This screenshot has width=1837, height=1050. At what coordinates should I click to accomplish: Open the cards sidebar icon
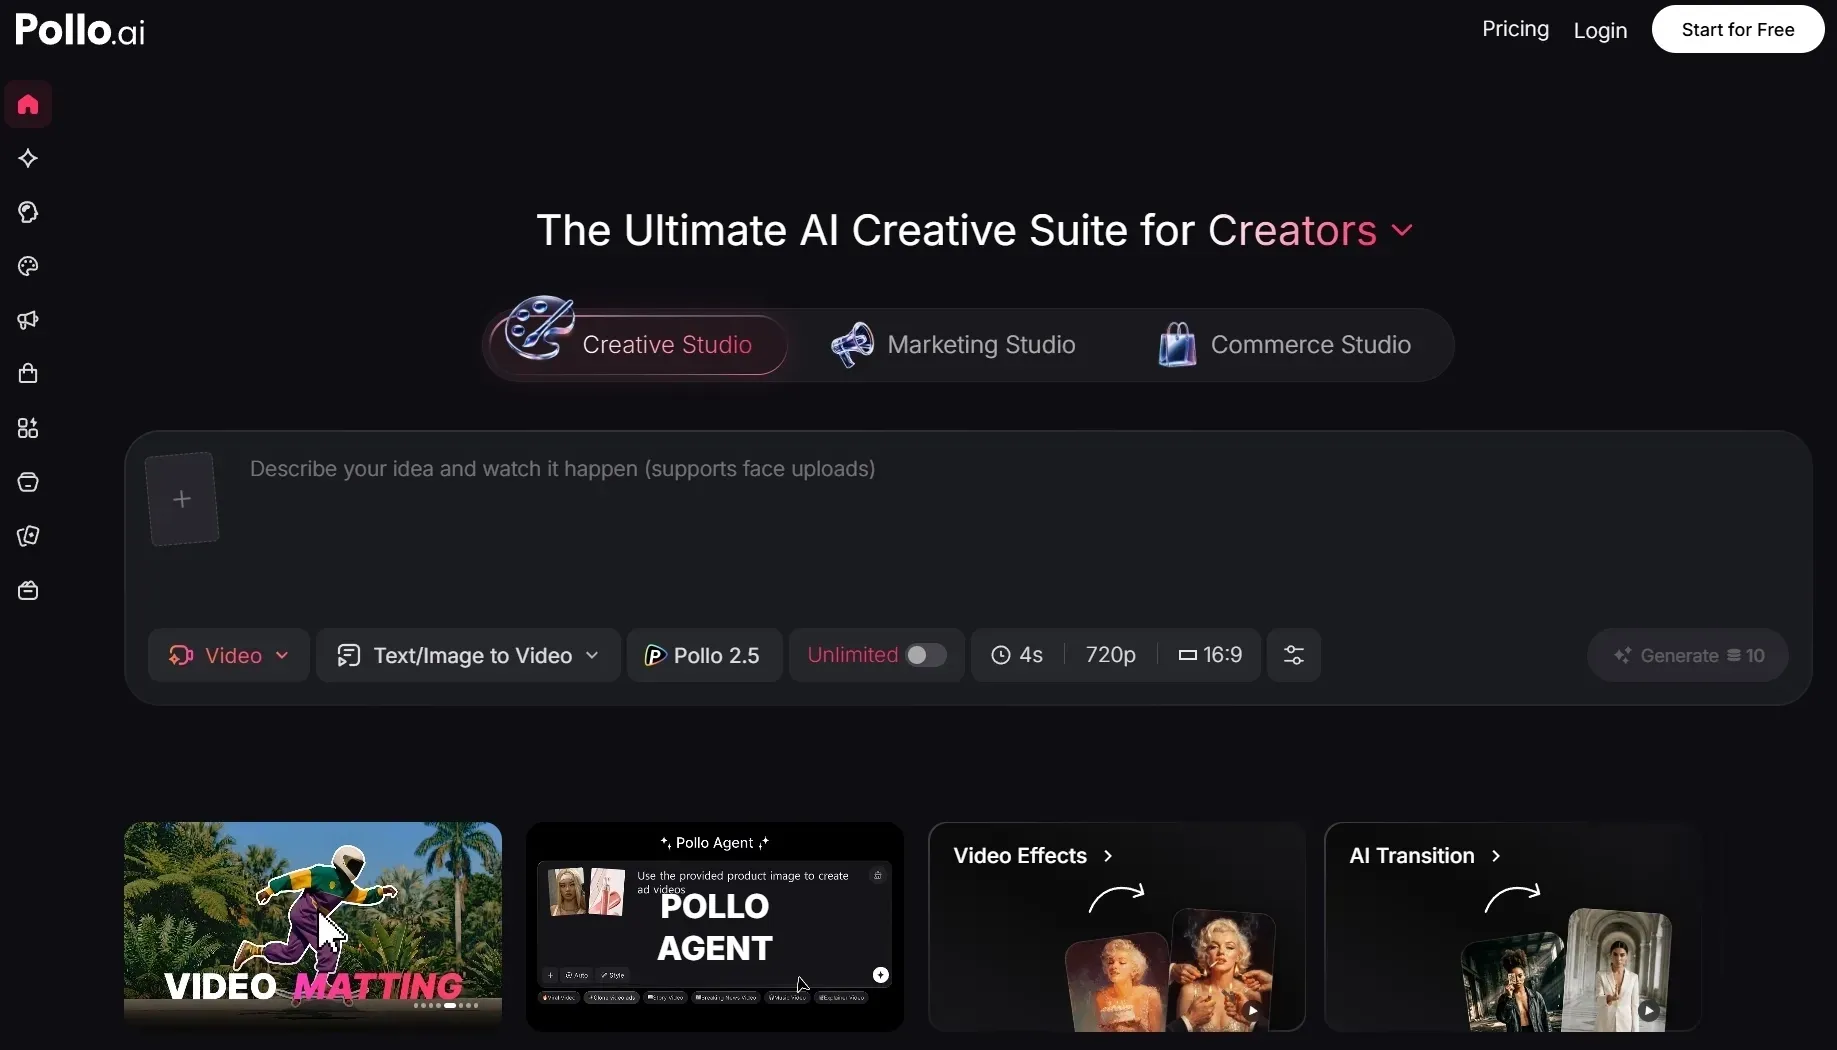28,536
